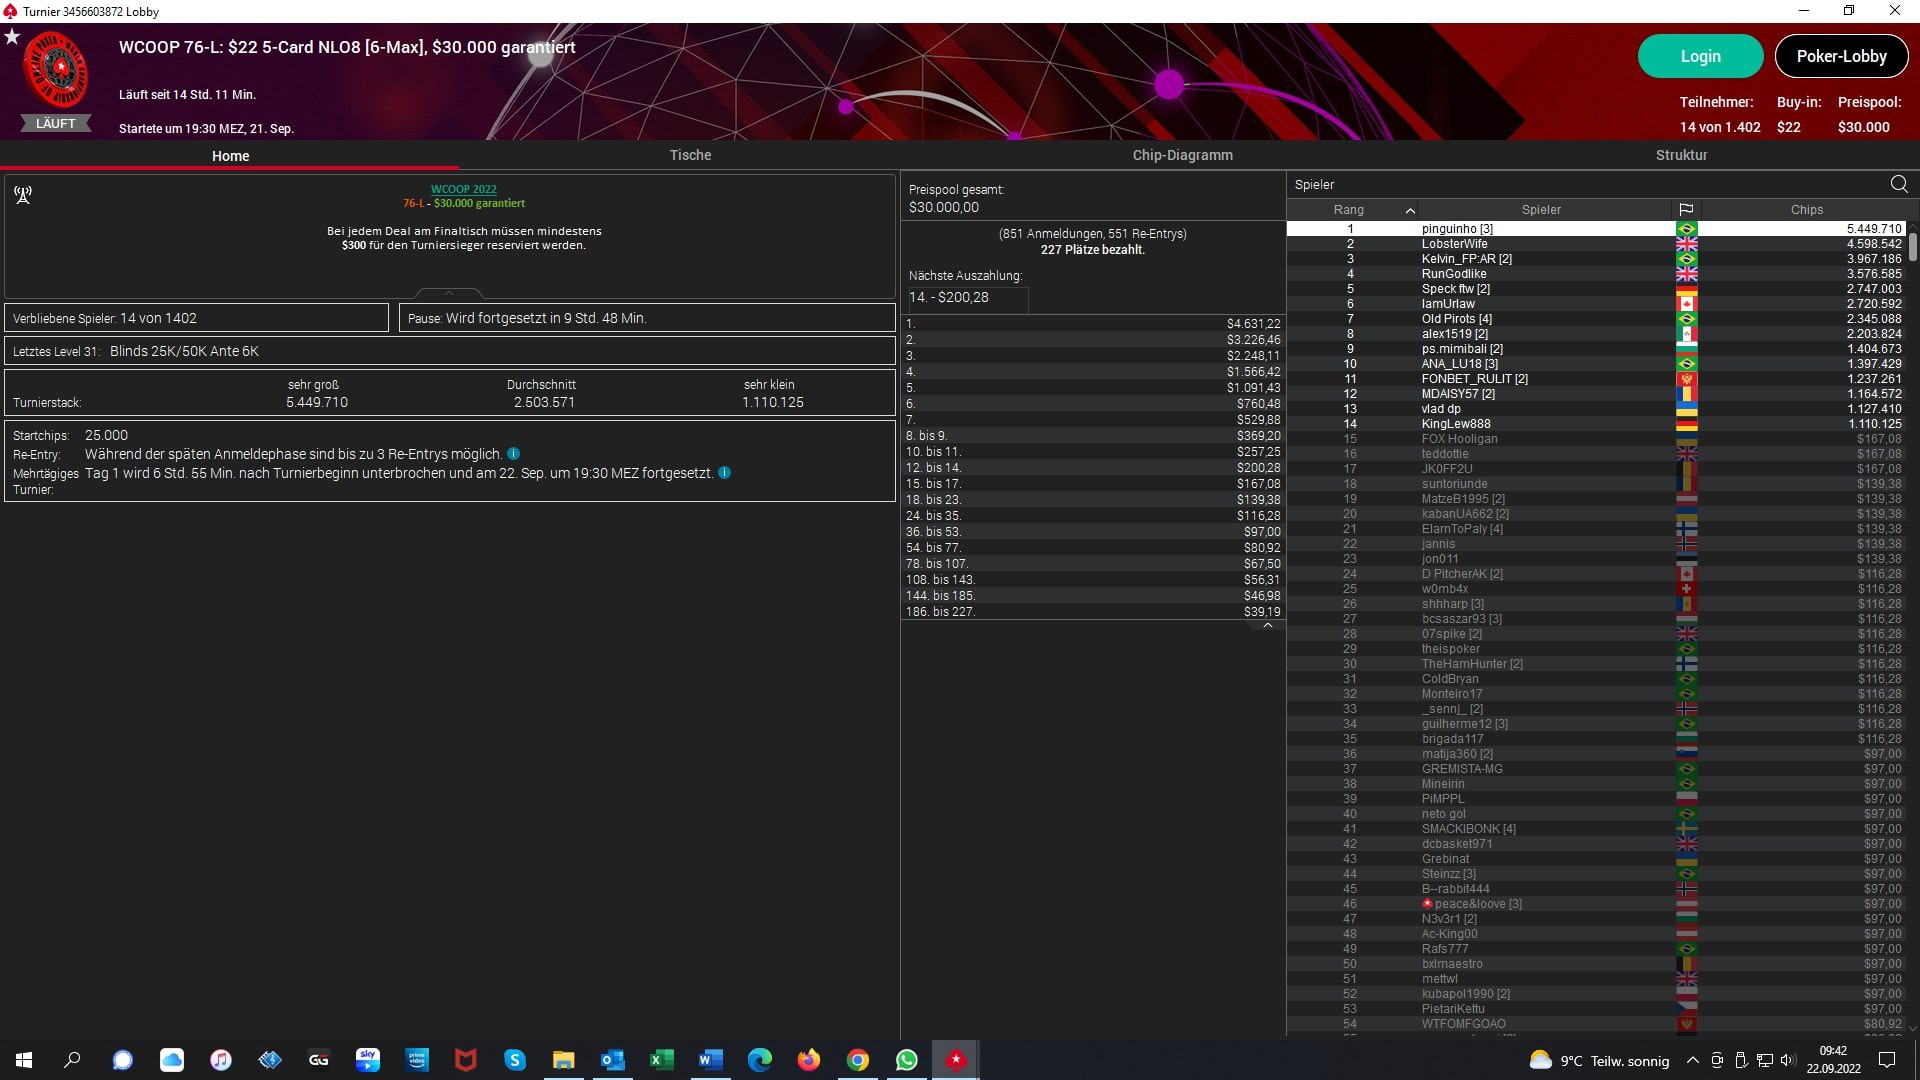
Task: Select player Kelvin_FP:AR [2] row
Action: coord(1596,259)
